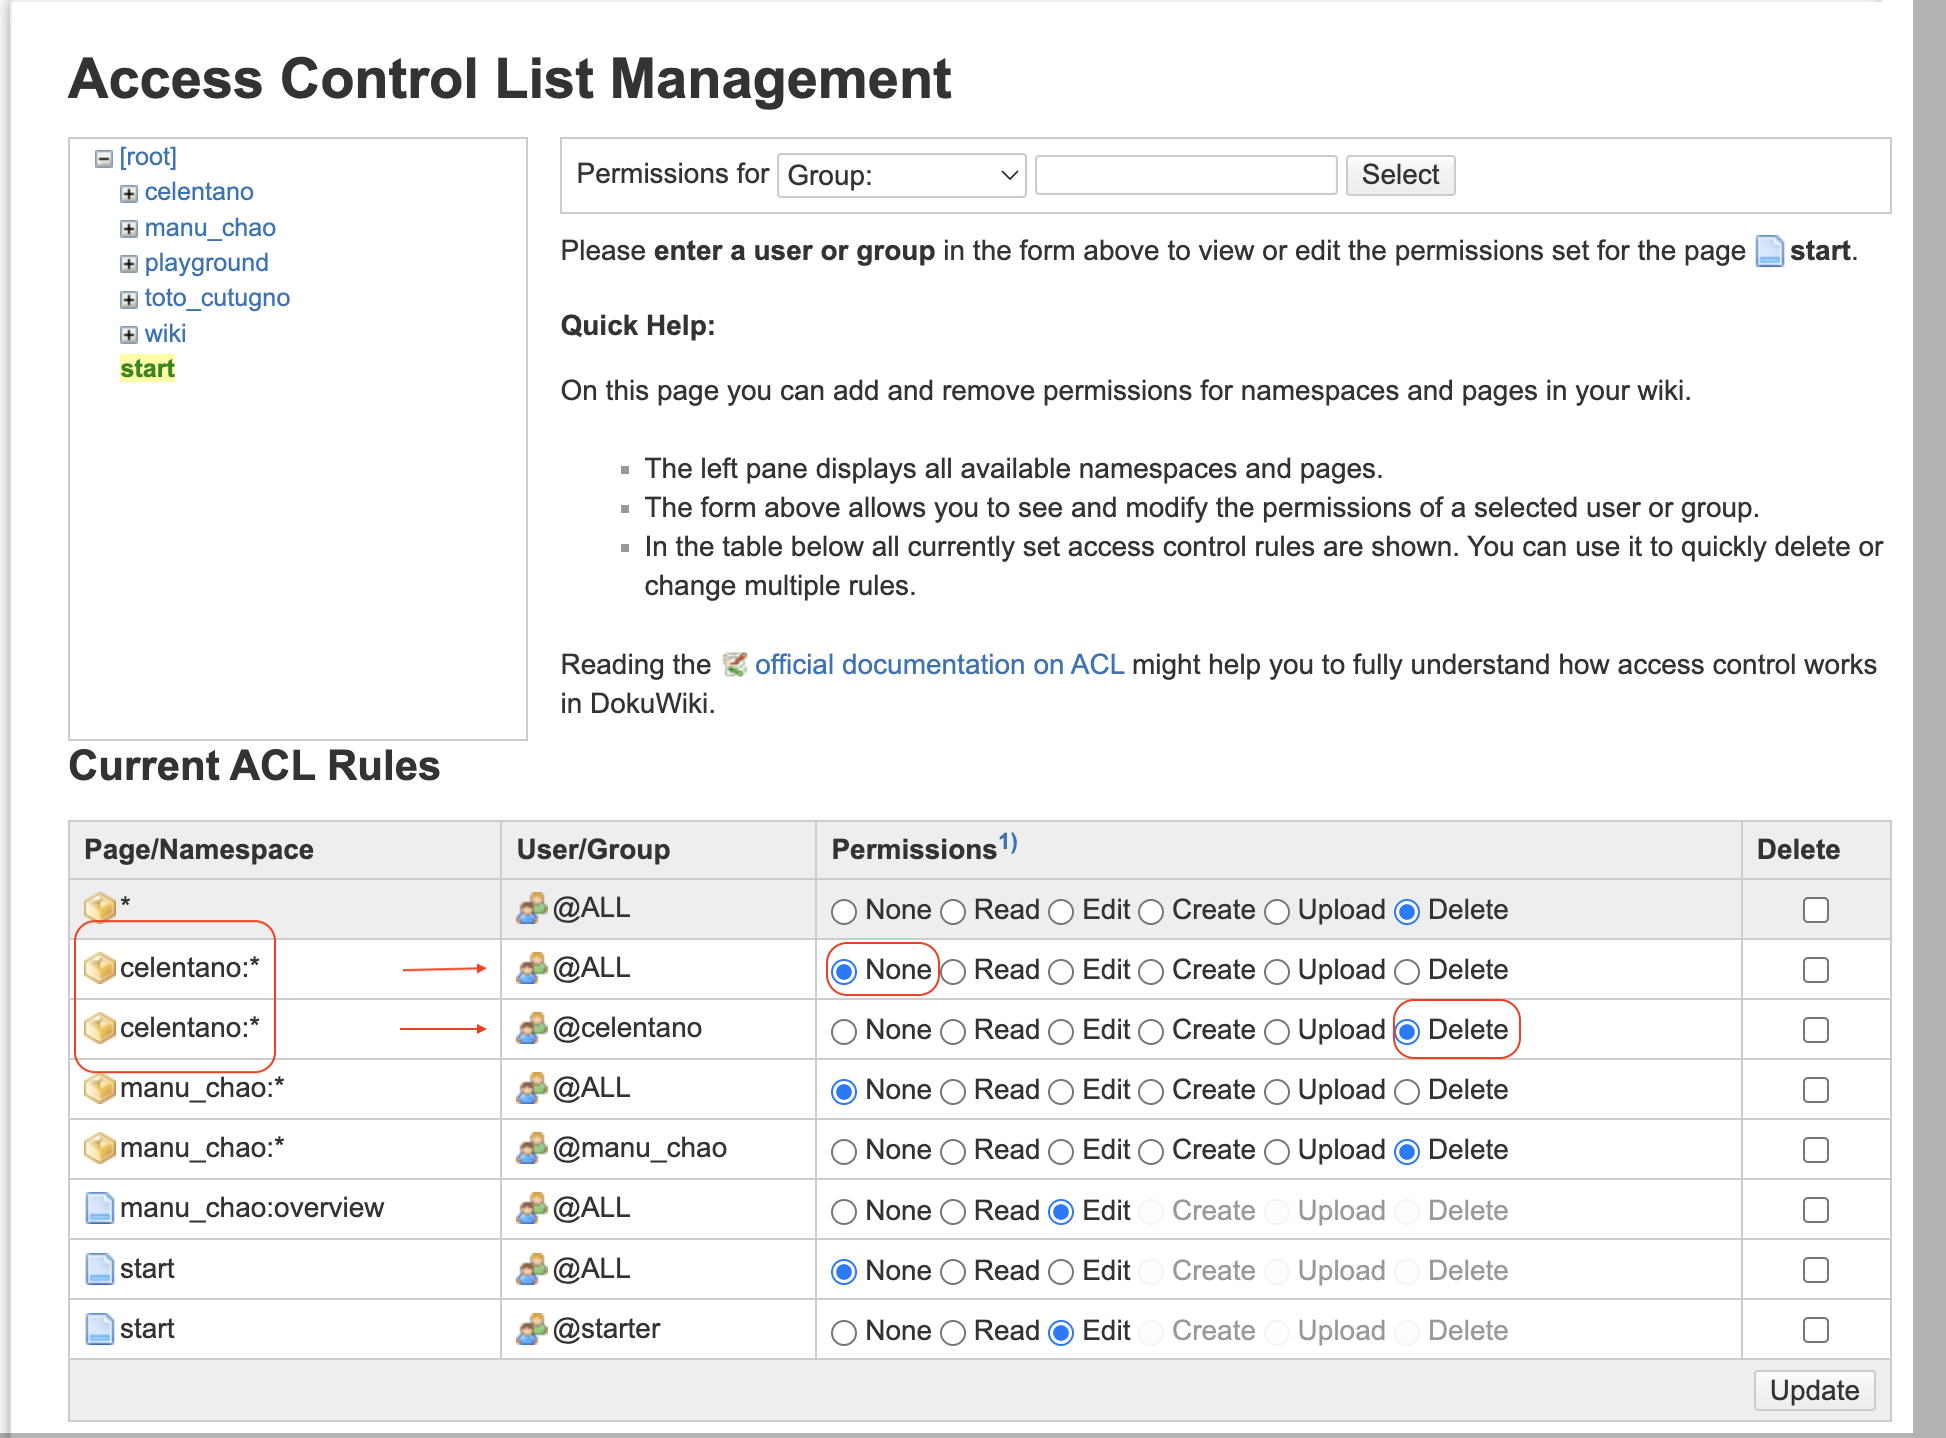
Task: Click the namespace icon beside manu_chao:* @manu_chao row
Action: tap(99, 1148)
